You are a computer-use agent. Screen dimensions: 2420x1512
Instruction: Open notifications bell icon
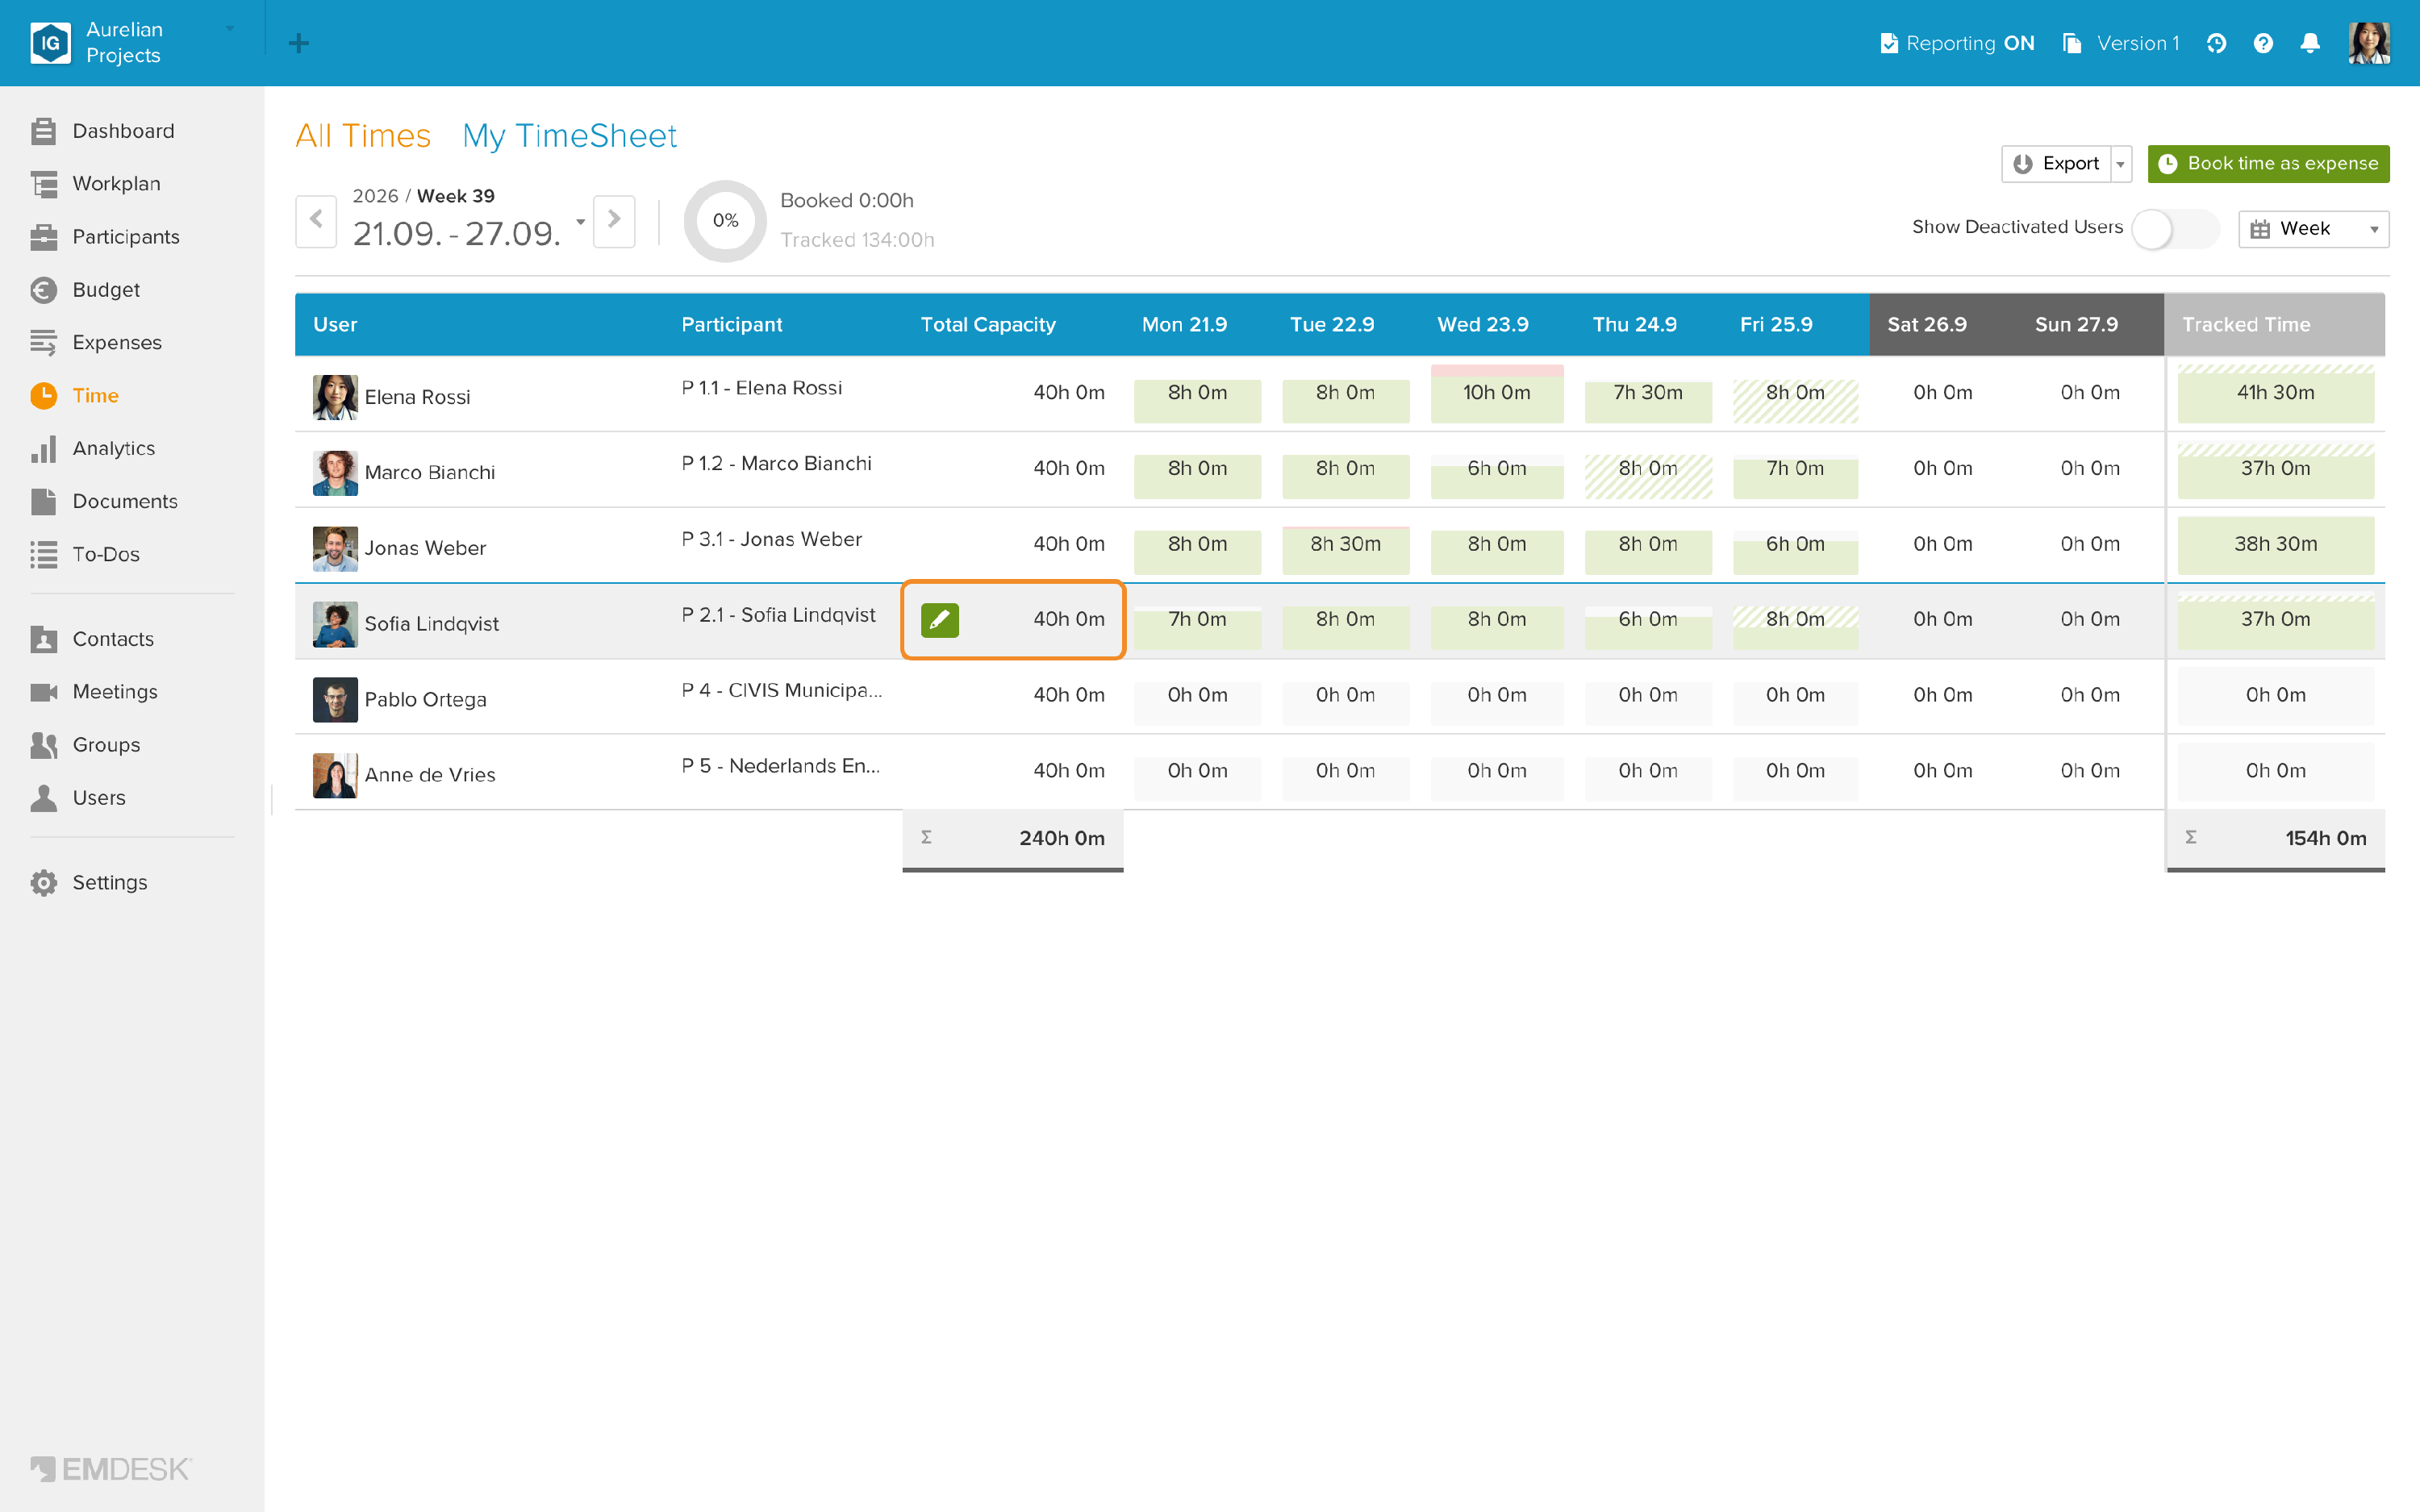[2309, 43]
